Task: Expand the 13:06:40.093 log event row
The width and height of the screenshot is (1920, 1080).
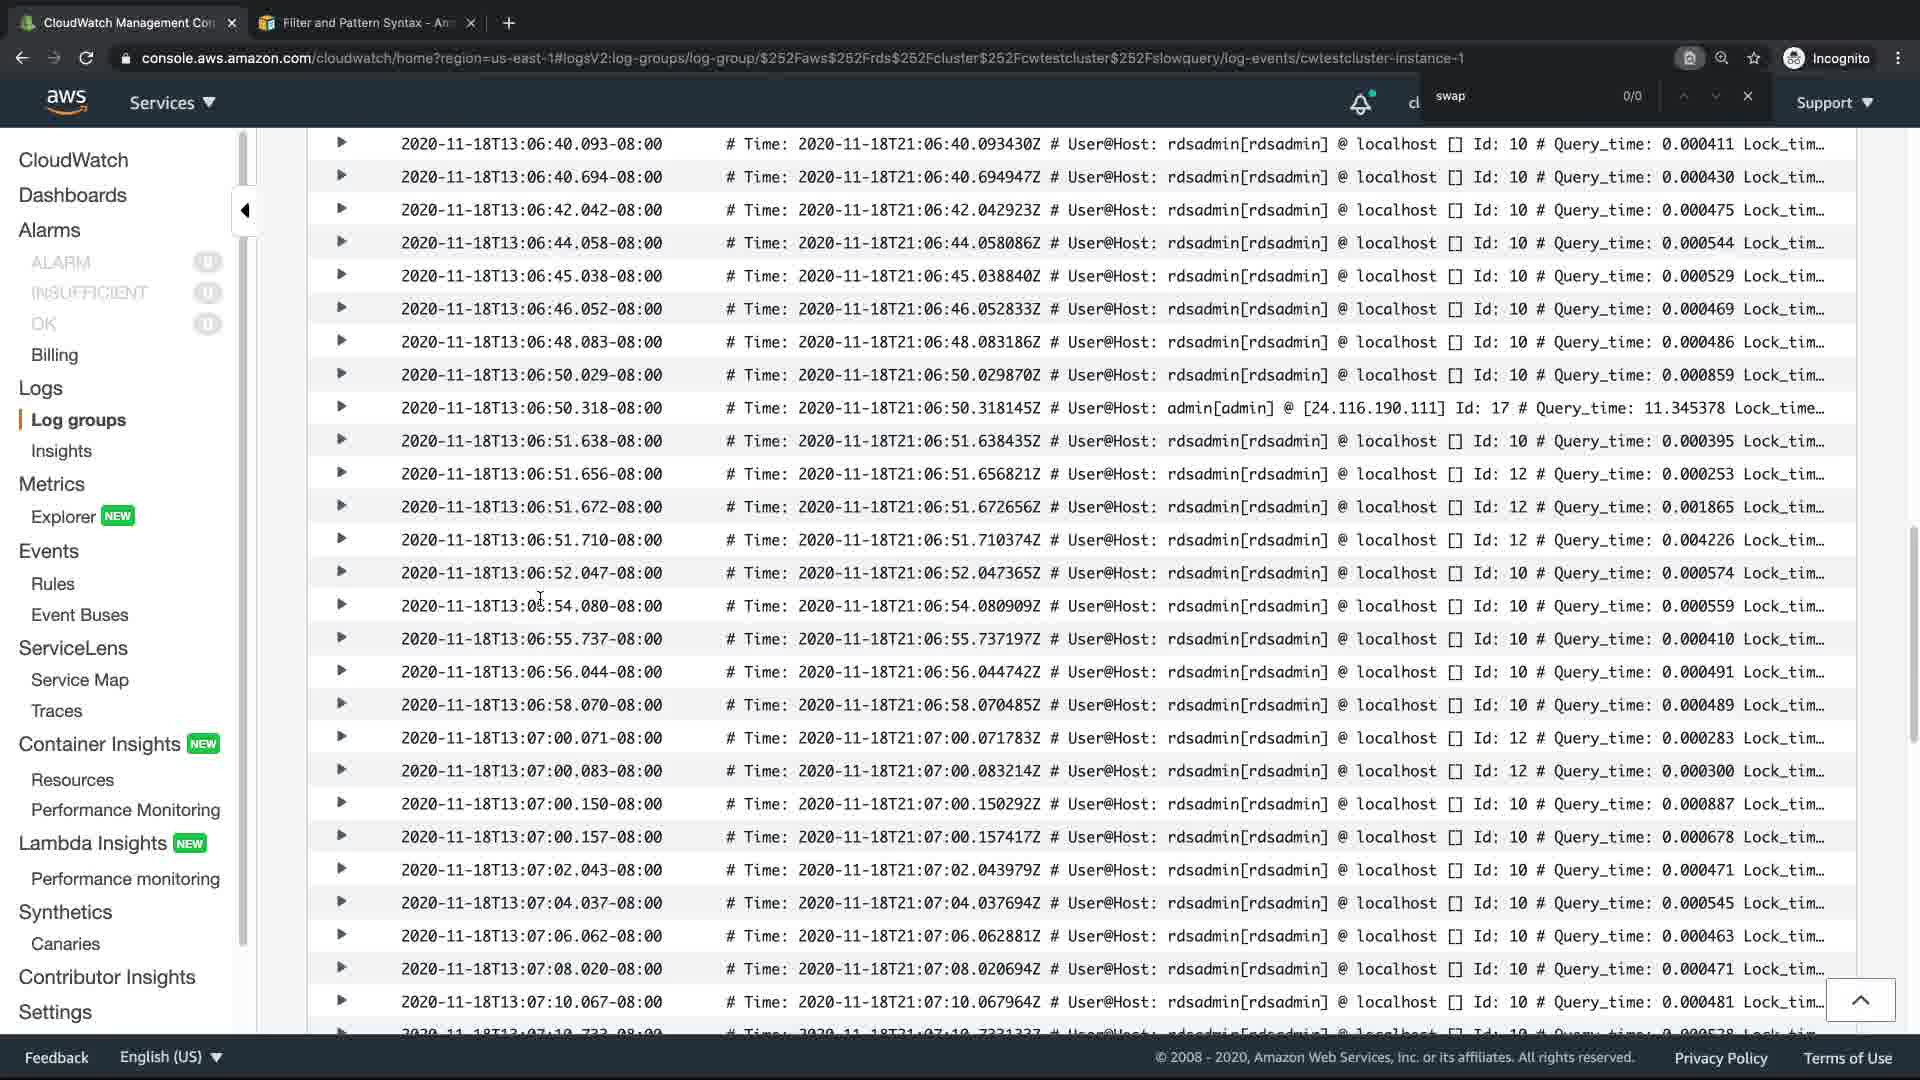Action: pyautogui.click(x=341, y=143)
